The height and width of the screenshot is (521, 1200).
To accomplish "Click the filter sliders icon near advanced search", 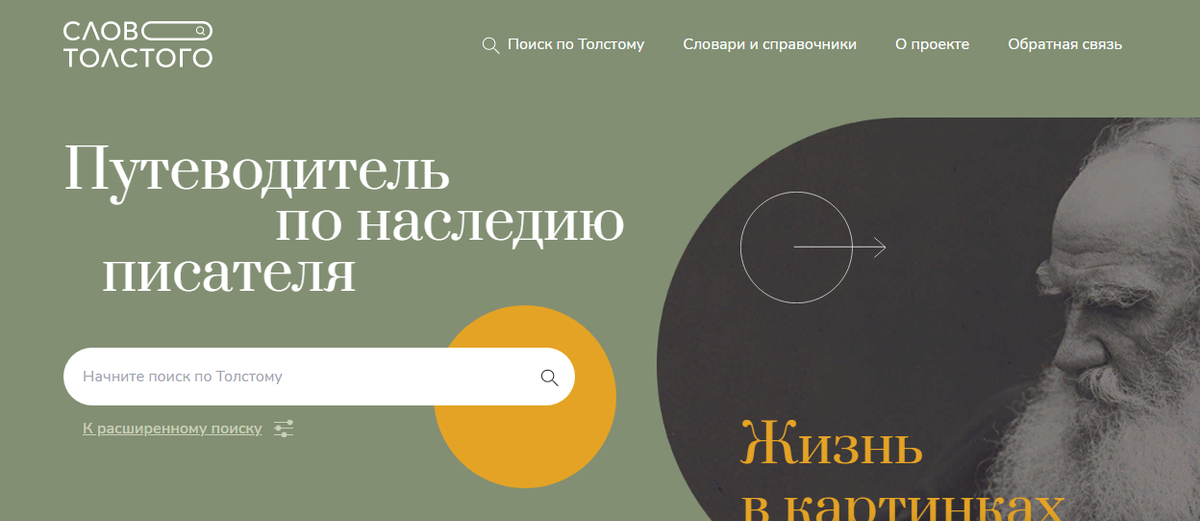I will (x=284, y=429).
